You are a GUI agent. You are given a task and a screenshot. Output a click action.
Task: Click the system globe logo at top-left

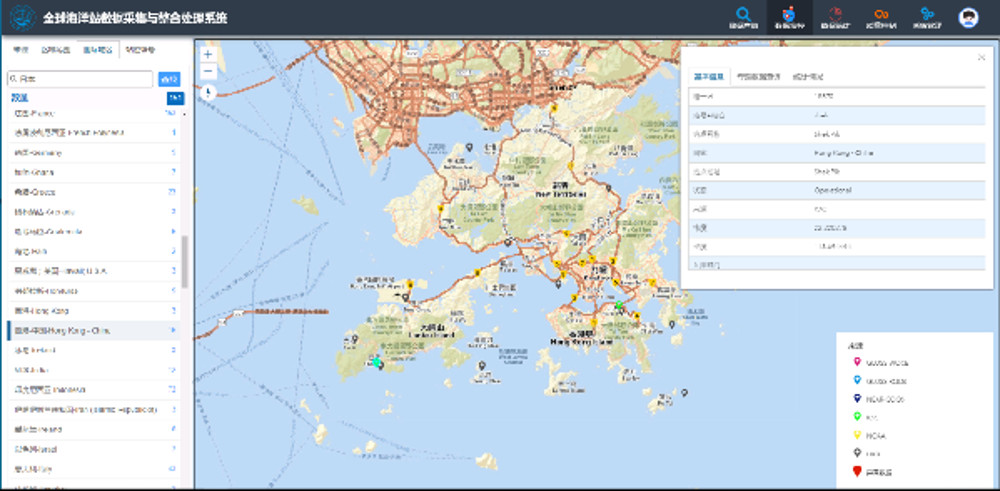(21, 18)
